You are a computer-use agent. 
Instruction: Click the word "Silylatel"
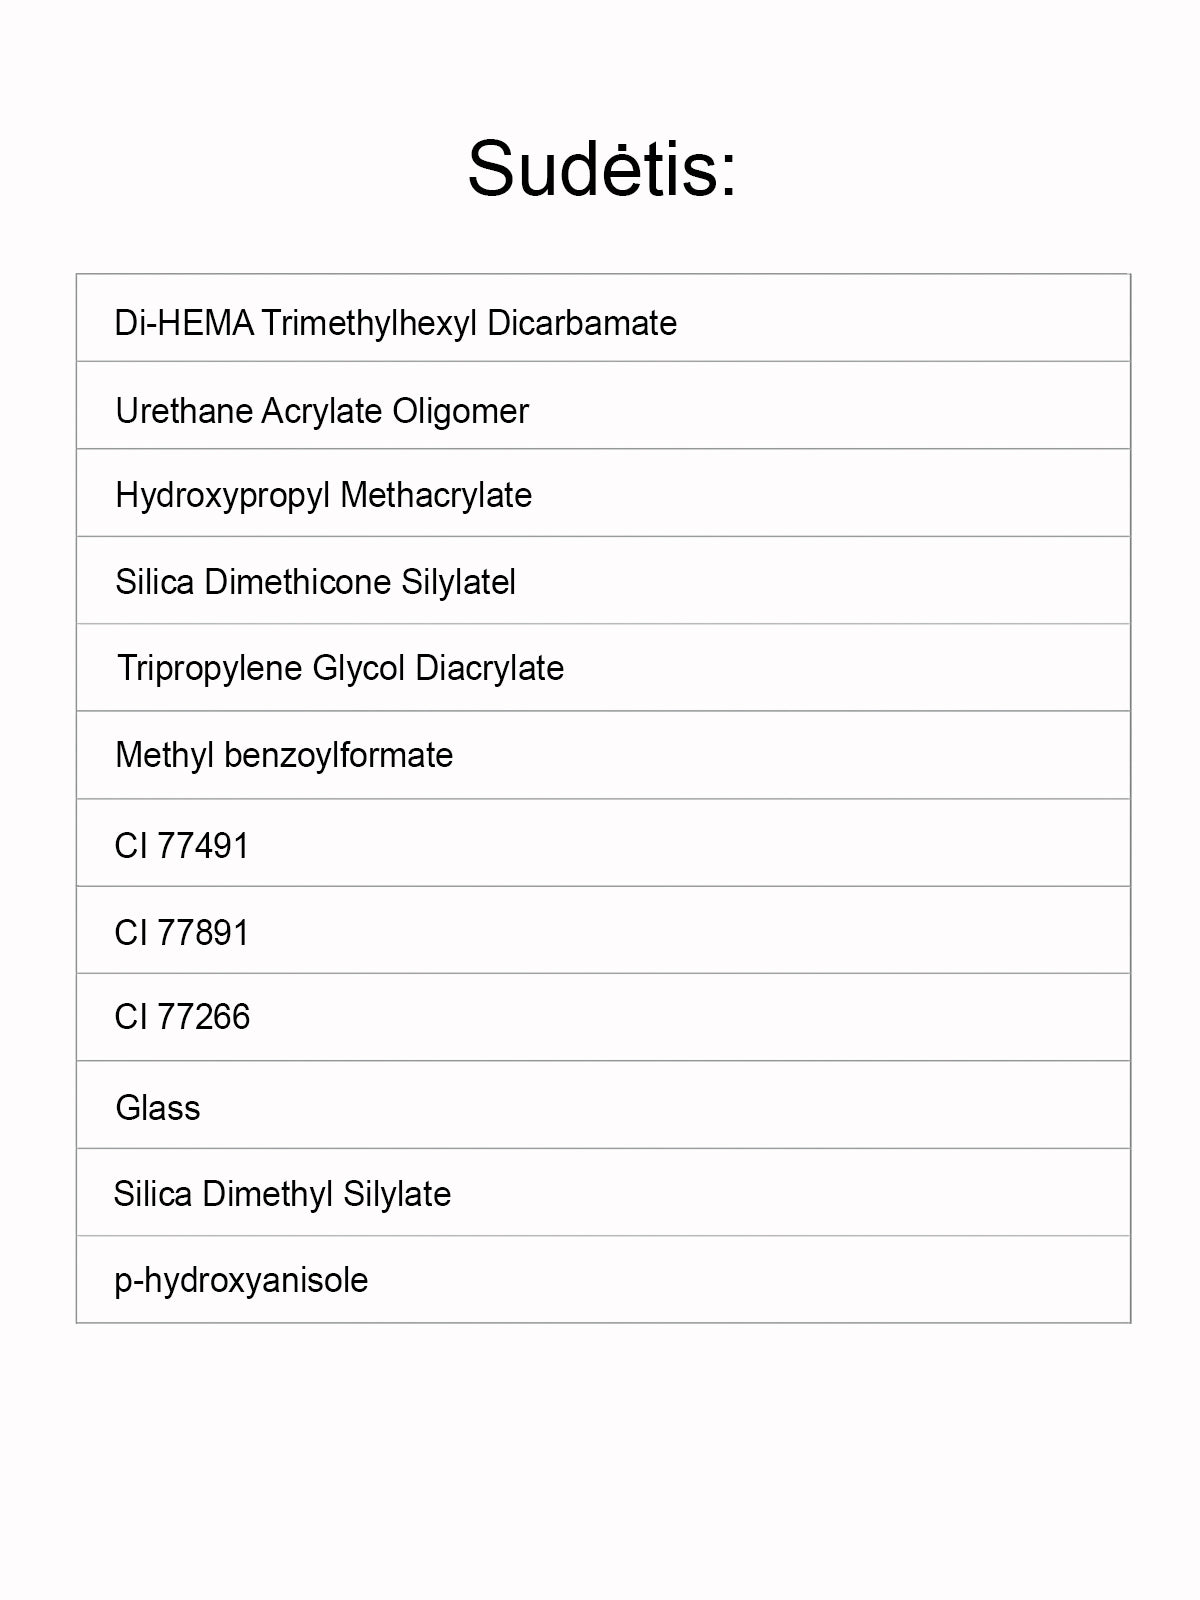pos(458,582)
